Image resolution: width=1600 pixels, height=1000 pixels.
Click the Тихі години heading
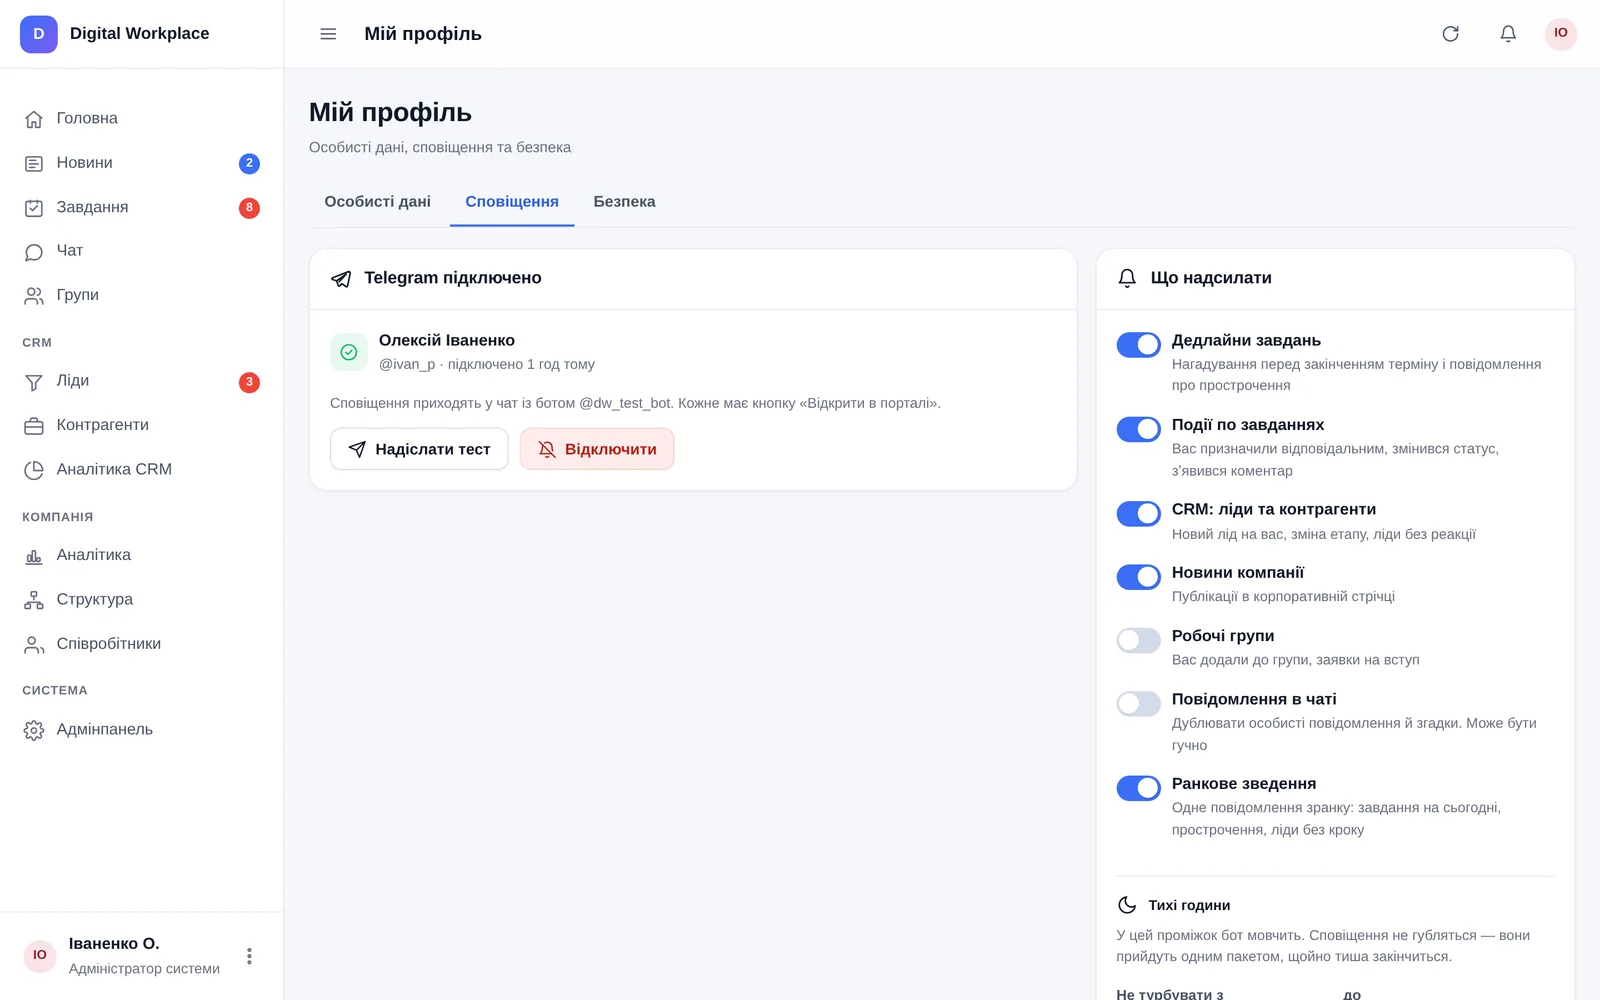click(1189, 905)
